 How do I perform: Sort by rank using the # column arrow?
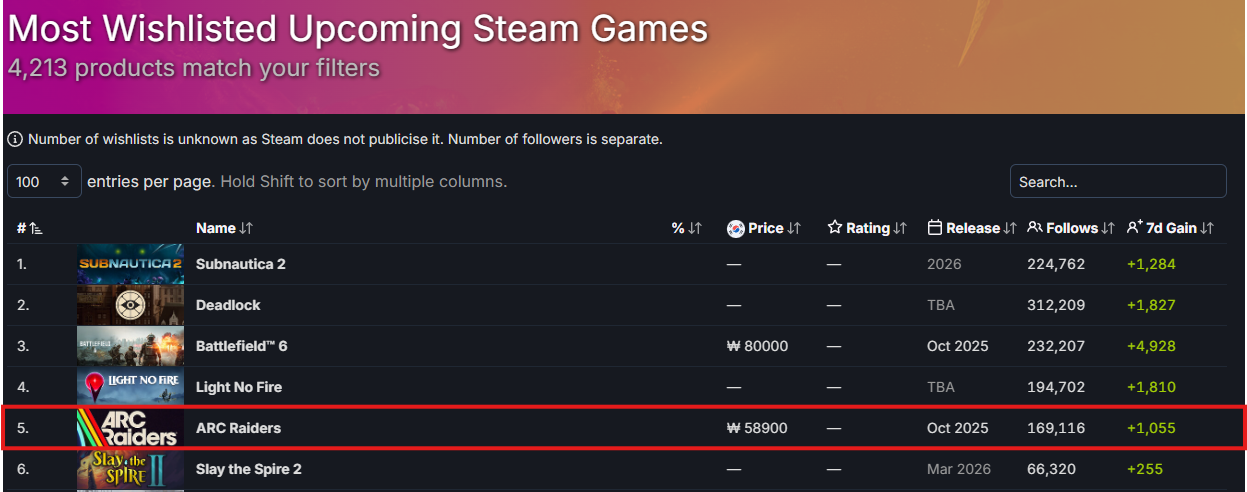pyautogui.click(x=36, y=229)
